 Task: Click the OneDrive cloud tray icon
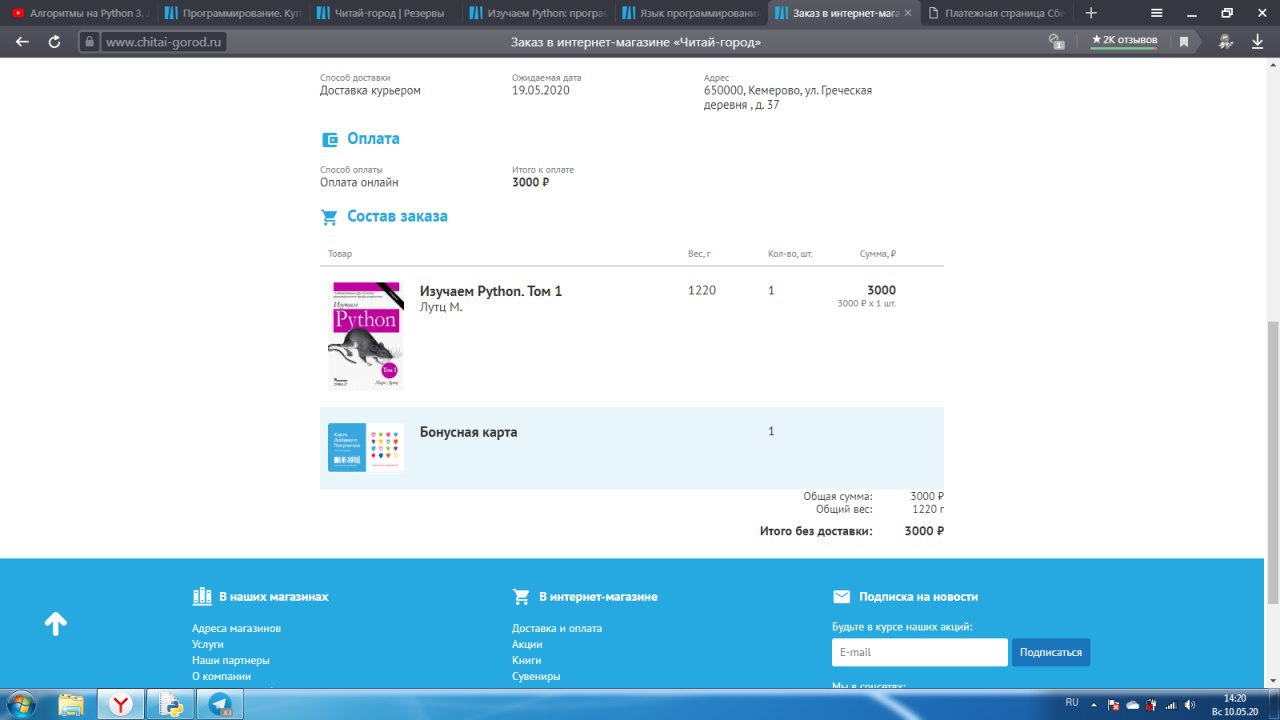pyautogui.click(x=1133, y=705)
